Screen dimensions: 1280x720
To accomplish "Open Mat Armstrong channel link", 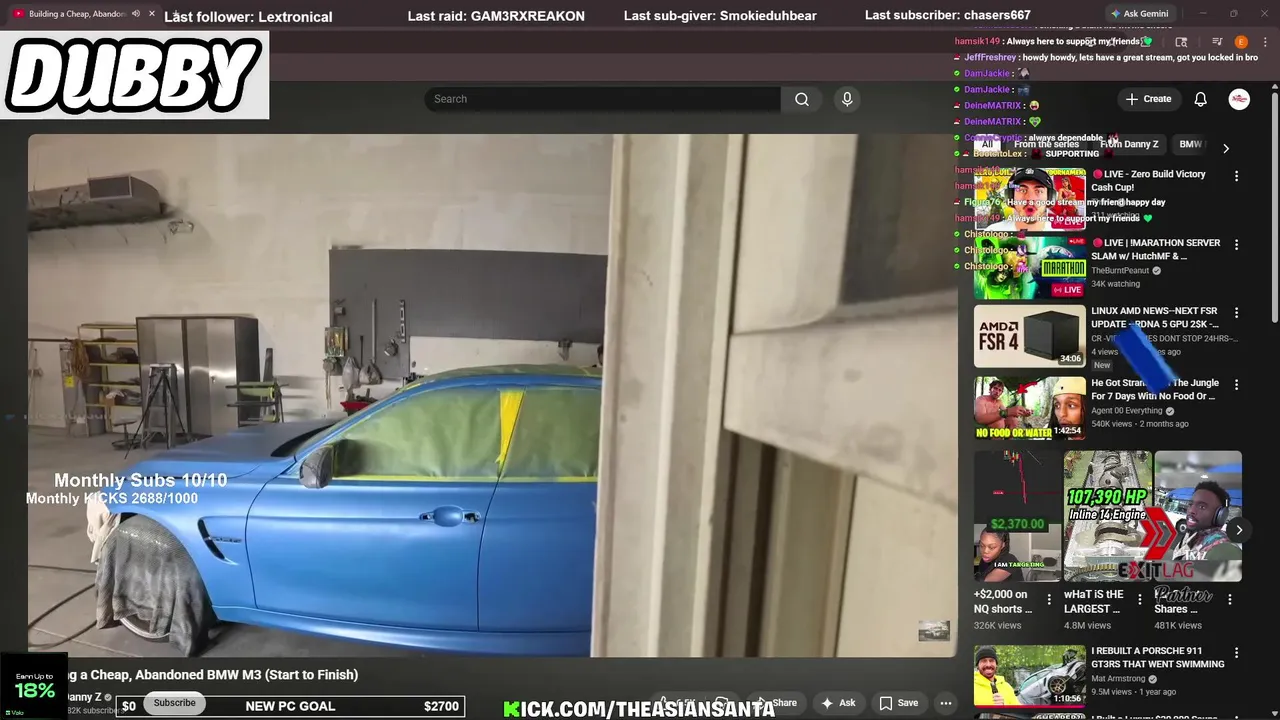I will click(1118, 679).
